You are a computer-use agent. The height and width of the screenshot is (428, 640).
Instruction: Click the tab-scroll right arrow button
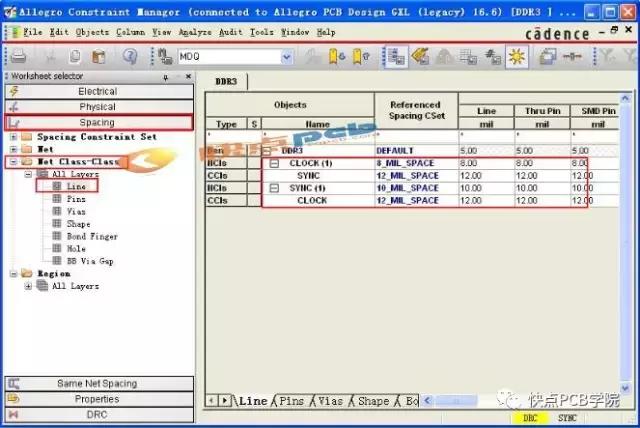coord(225,401)
